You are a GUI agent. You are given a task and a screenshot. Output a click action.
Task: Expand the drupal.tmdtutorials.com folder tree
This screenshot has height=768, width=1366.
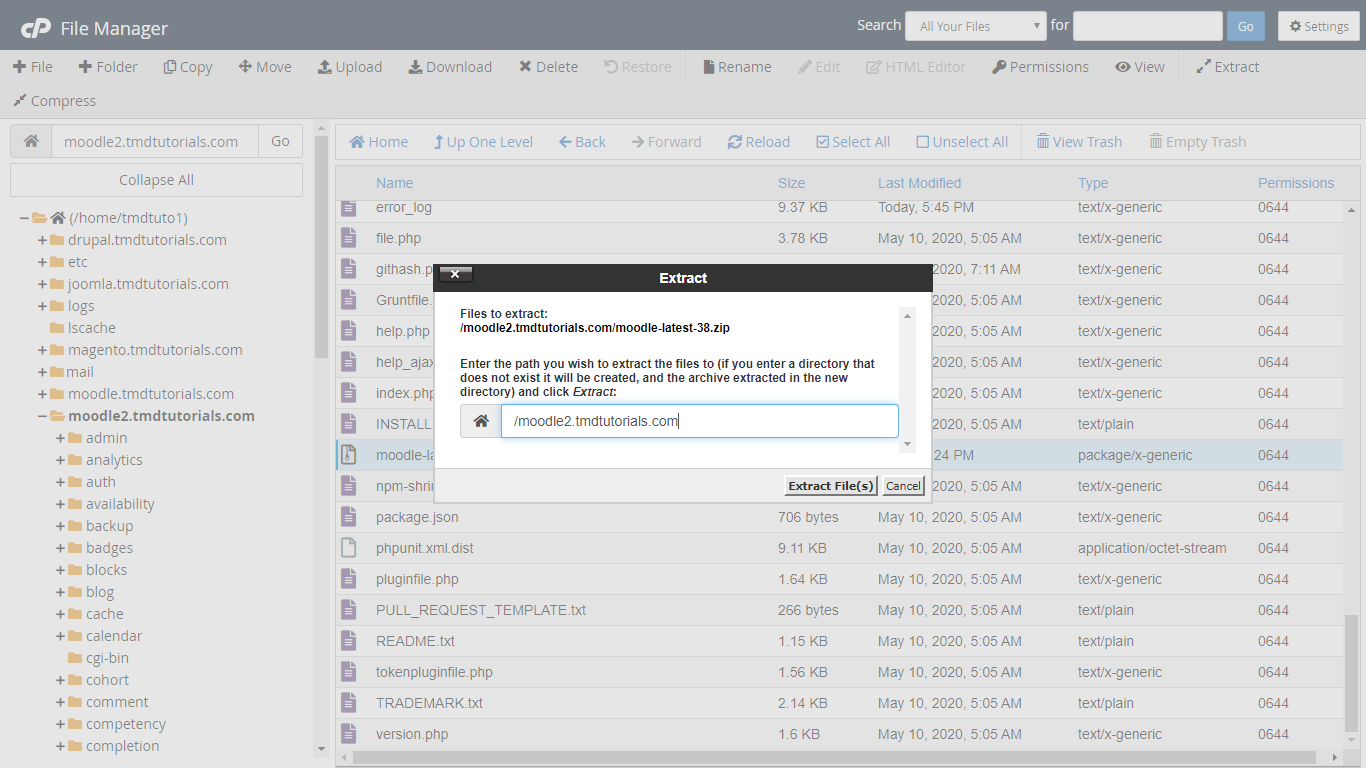pyautogui.click(x=42, y=240)
